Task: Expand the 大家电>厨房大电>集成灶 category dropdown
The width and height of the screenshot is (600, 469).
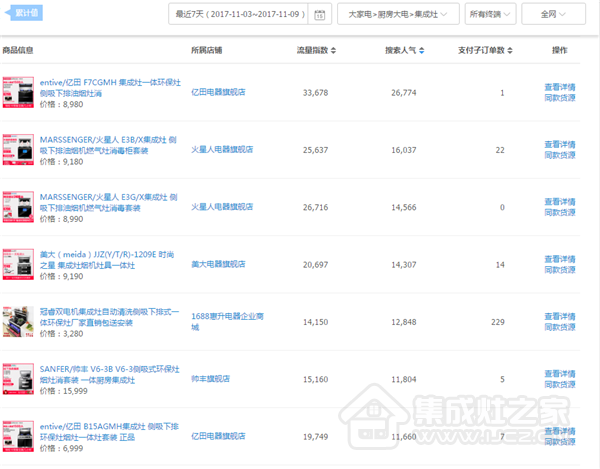Action: (398, 14)
